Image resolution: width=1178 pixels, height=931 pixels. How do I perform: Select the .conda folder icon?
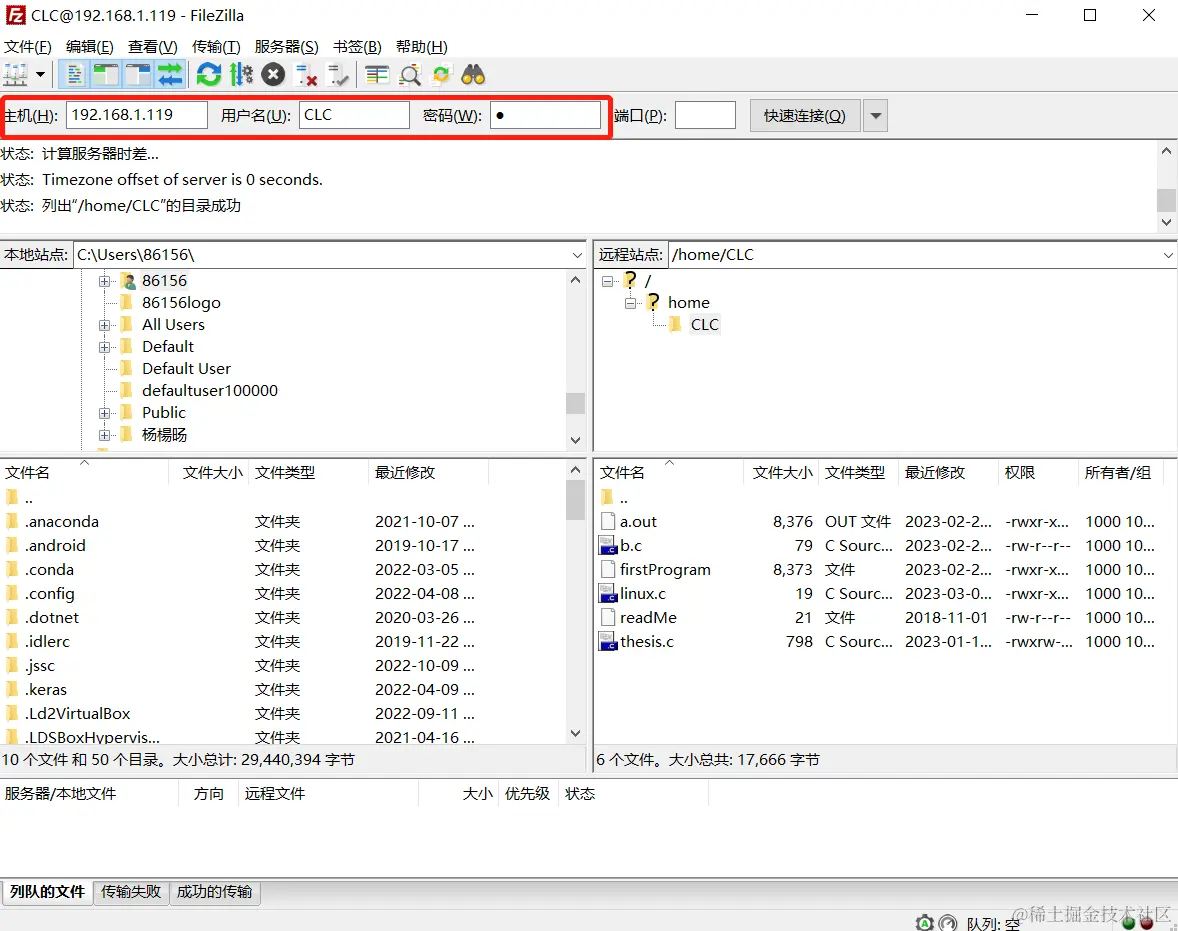tap(11, 570)
